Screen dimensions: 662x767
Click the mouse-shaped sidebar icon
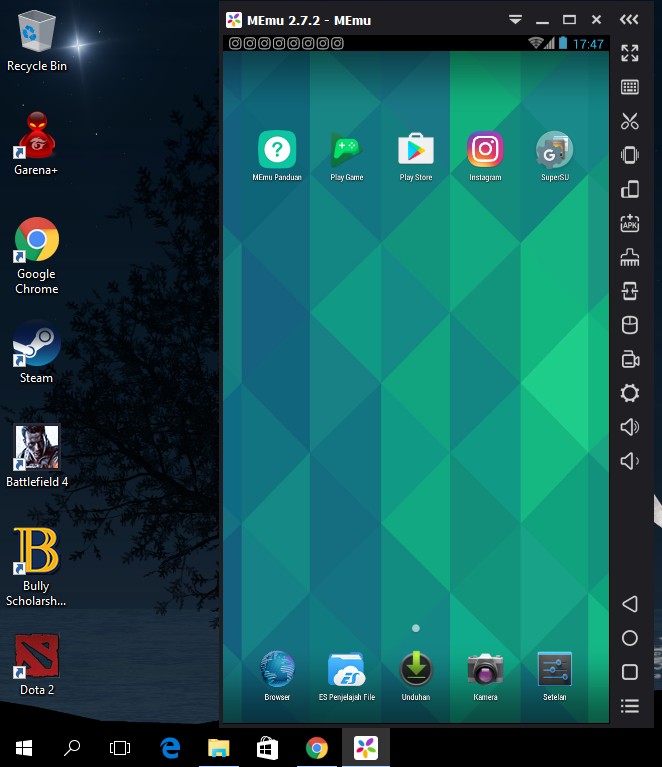click(630, 325)
